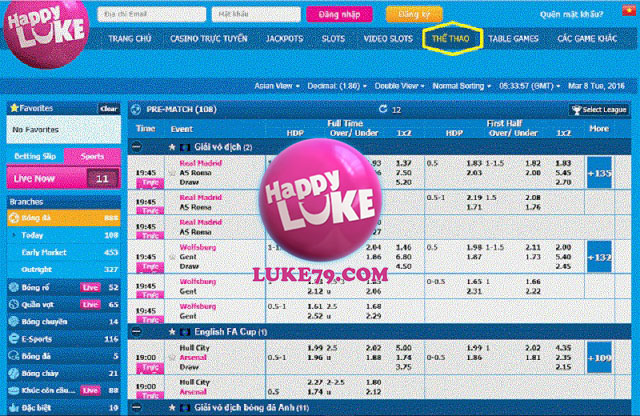The image size is (640, 416).
Task: Click the flag icon next to English FA Cup
Action: [x=185, y=332]
